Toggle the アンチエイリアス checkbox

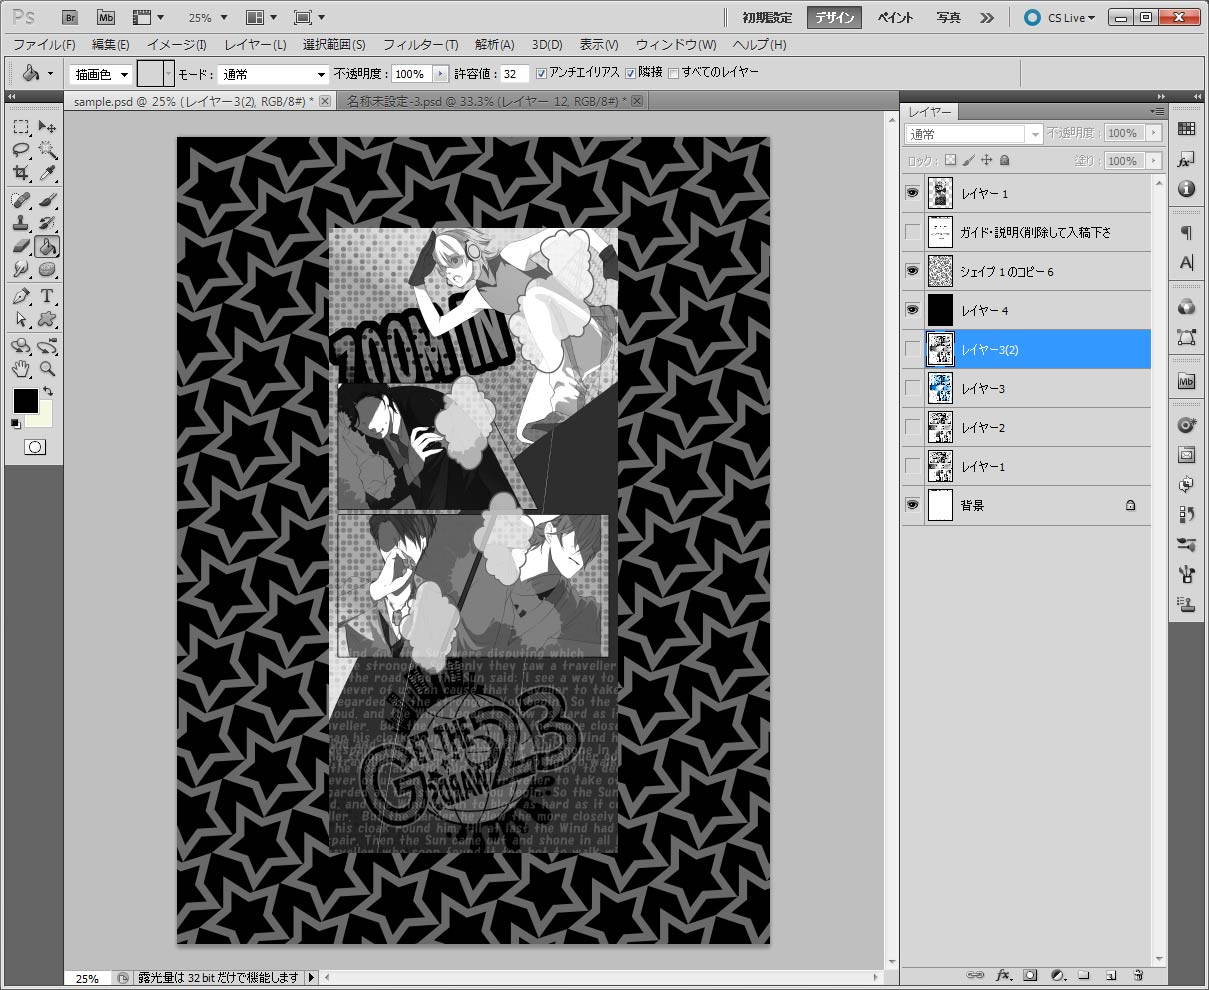pyautogui.click(x=541, y=73)
